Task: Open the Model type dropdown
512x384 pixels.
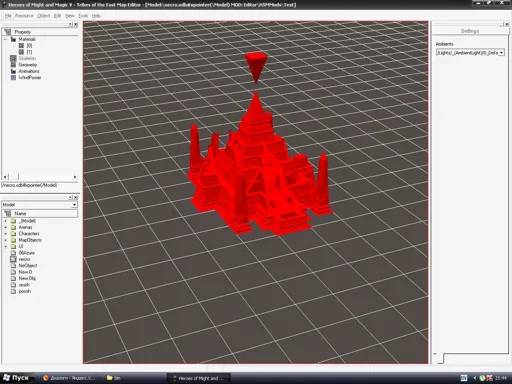Action: [x=74, y=205]
